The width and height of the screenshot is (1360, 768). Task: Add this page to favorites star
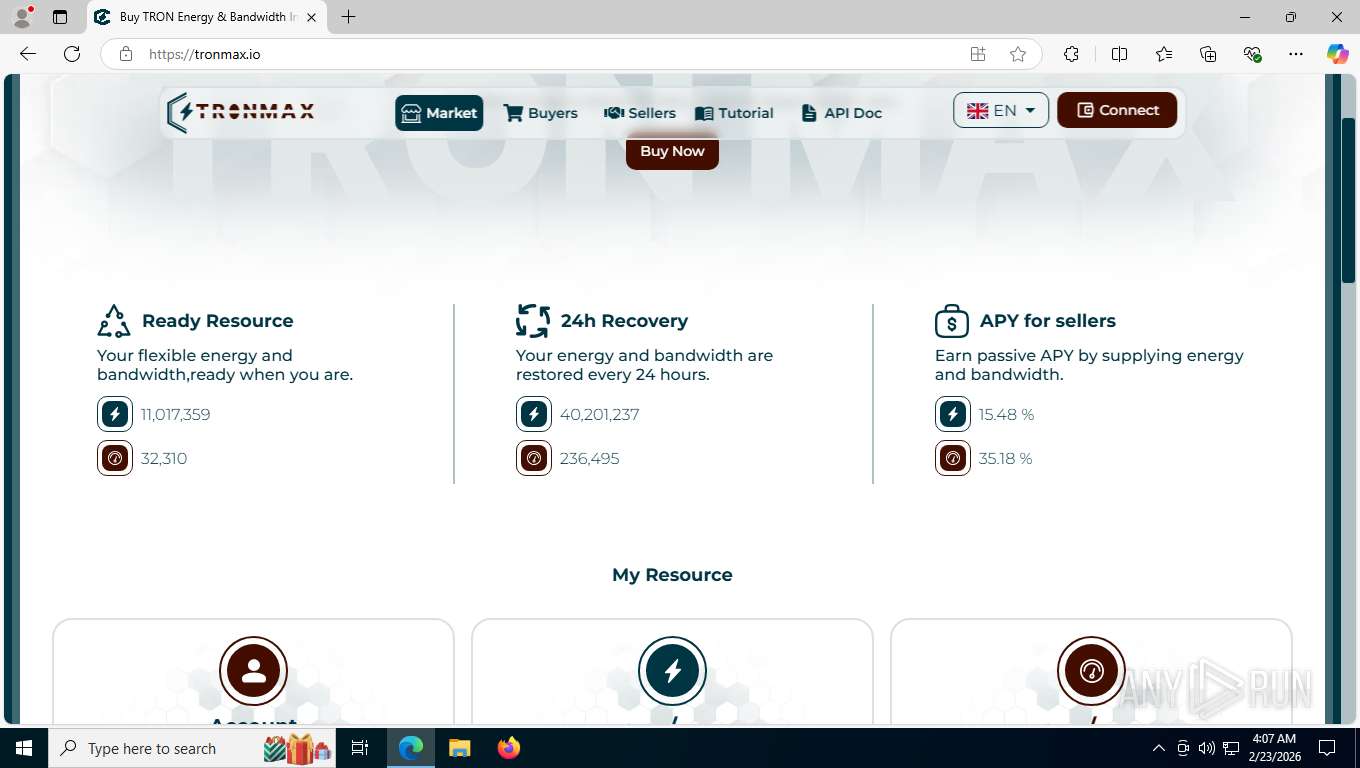[1018, 54]
